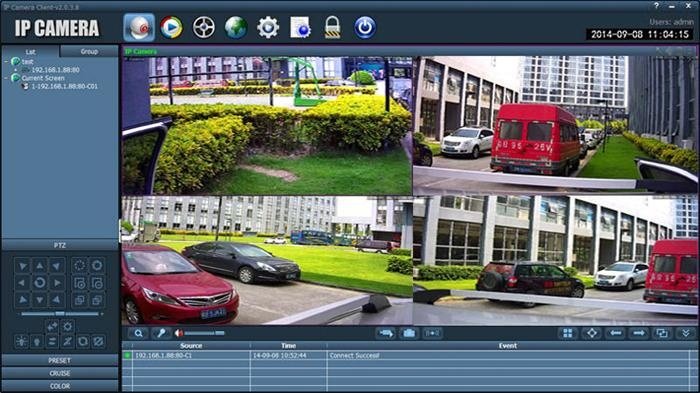
Task: Switch to the Group tab
Action: click(x=89, y=51)
